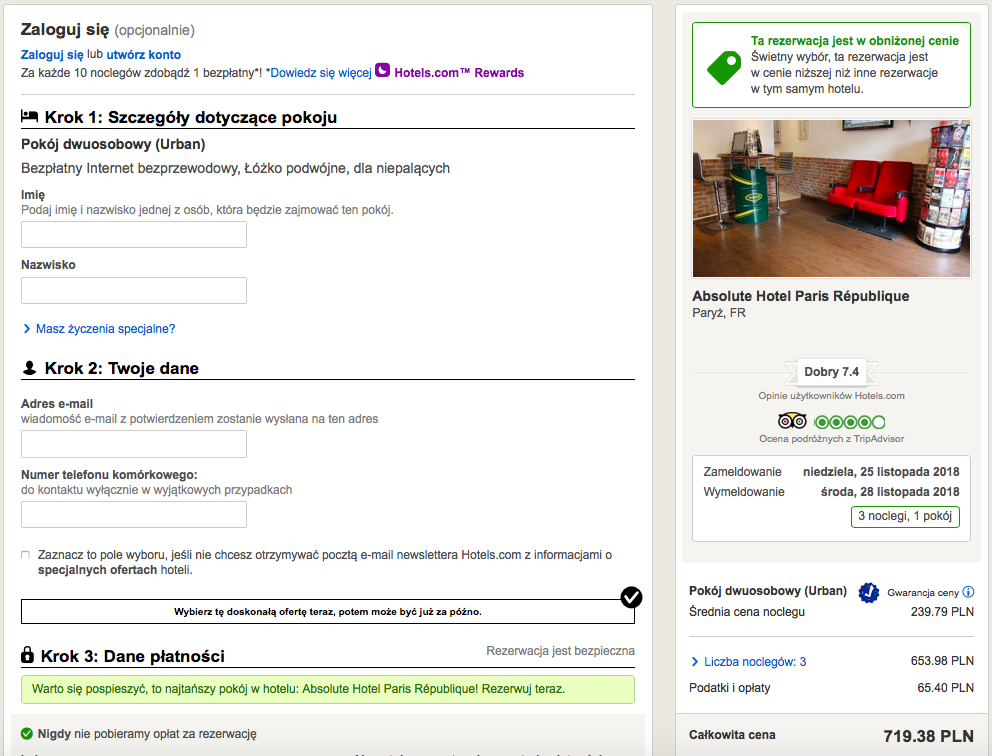Viewport: 992px width, 756px height.
Task: Click the green check icon beside Nigdy
Action: pos(27,734)
